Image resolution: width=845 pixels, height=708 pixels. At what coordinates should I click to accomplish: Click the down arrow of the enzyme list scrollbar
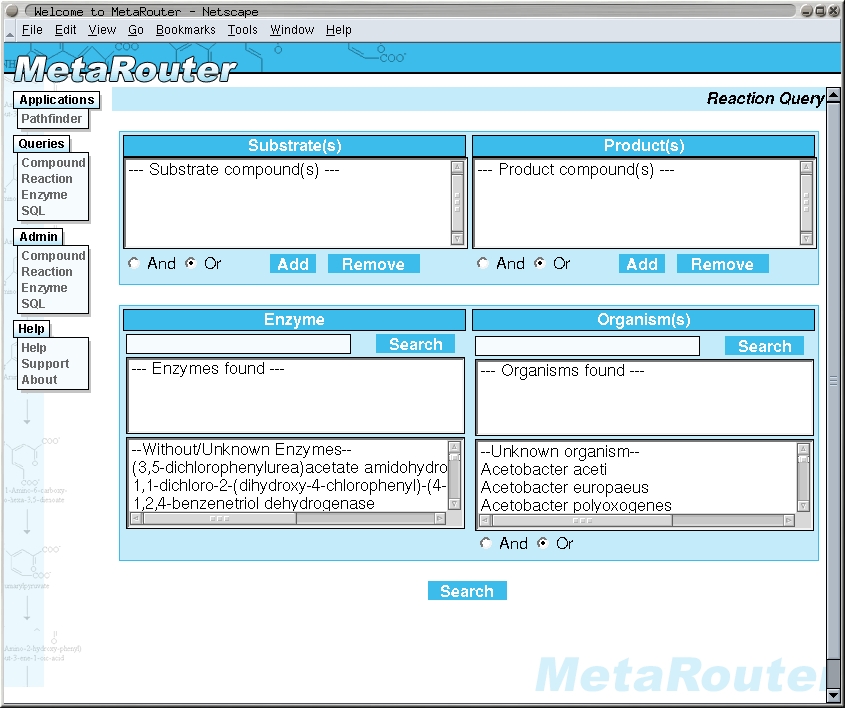pos(454,504)
